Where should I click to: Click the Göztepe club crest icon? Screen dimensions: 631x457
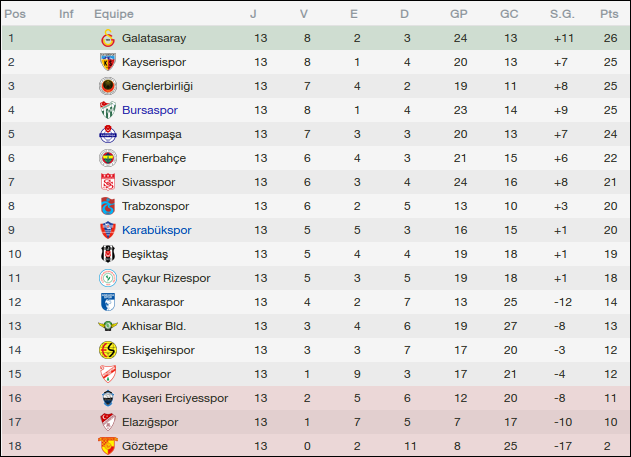point(107,446)
